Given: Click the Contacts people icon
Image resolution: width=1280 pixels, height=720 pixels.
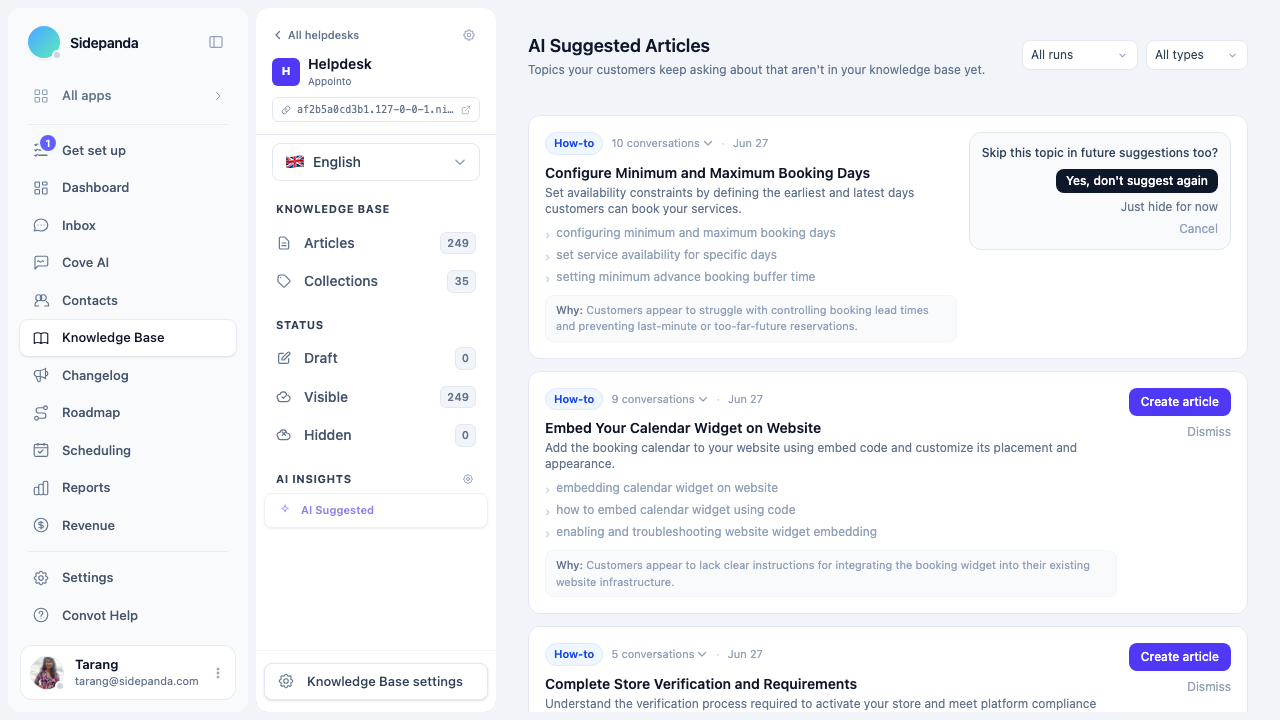Looking at the screenshot, I should tap(41, 300).
